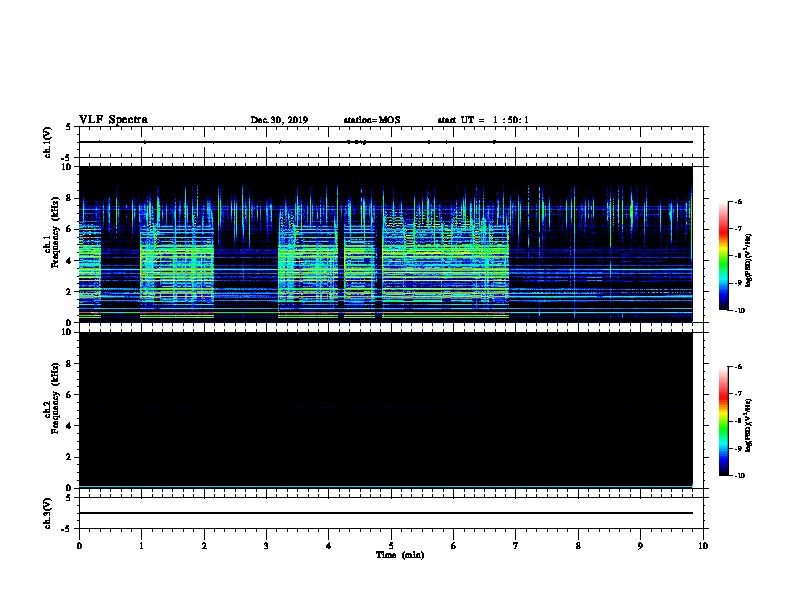This screenshot has height=612, width=792.
Task: Click the '-10' label on ch.1 color bar
Action: (739, 311)
